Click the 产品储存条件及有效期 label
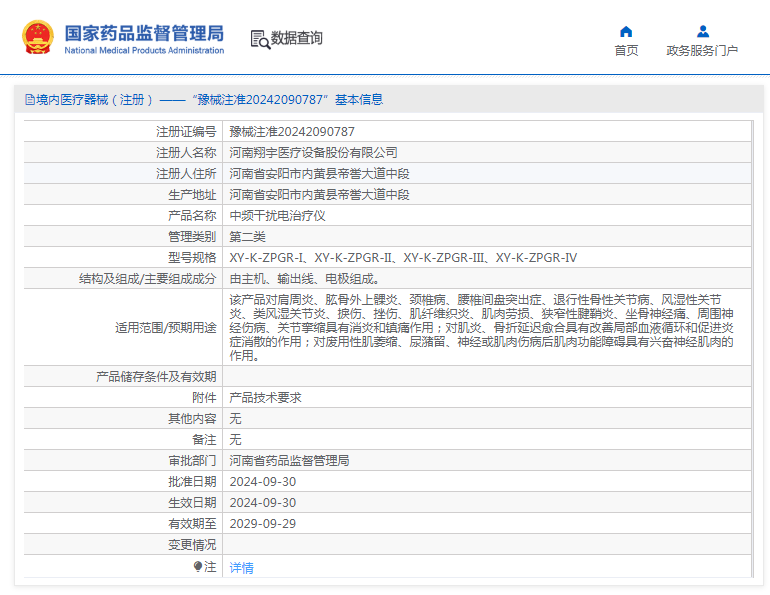The width and height of the screenshot is (770, 595). (156, 377)
